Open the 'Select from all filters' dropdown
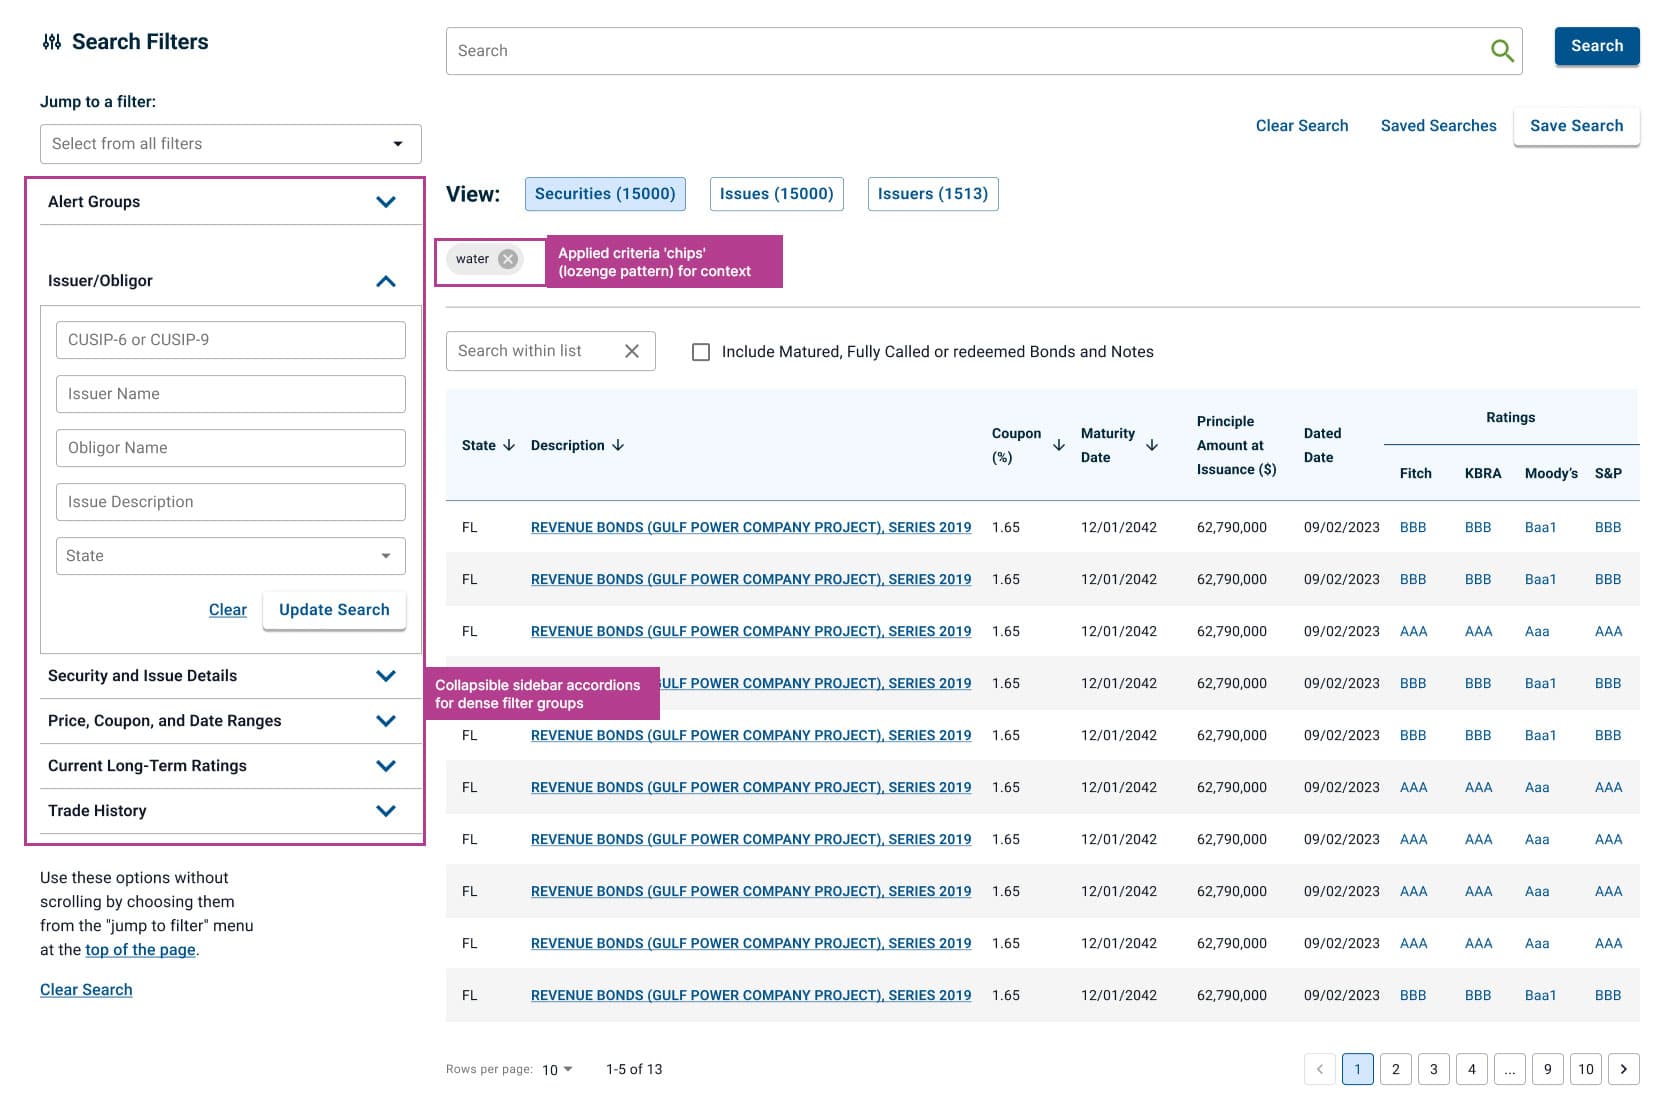1668x1109 pixels. coord(230,144)
